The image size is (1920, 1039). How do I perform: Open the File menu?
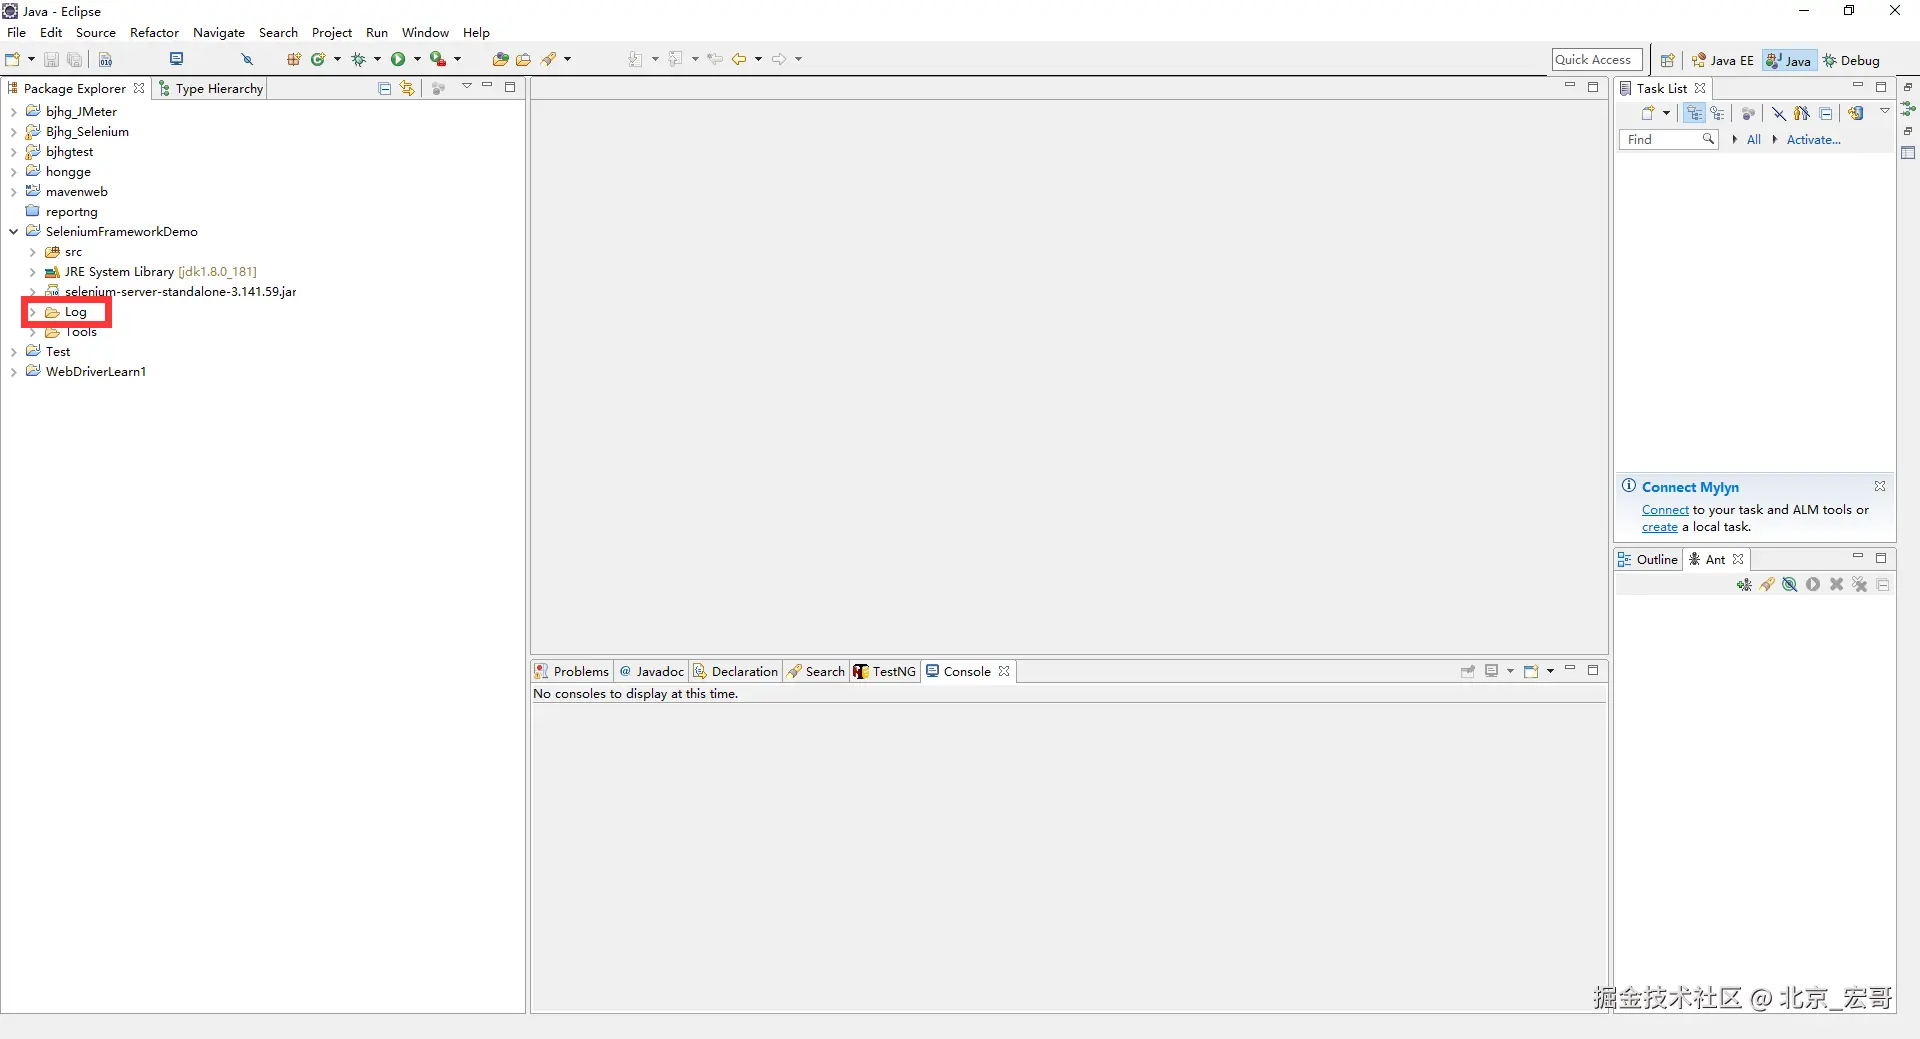16,32
